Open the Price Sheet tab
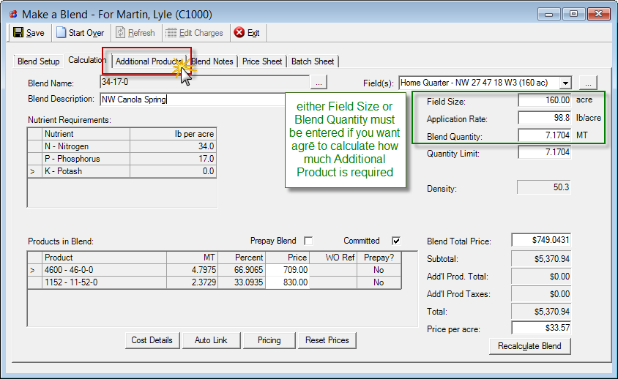Viewport: 618px width, 379px height. pos(262,61)
